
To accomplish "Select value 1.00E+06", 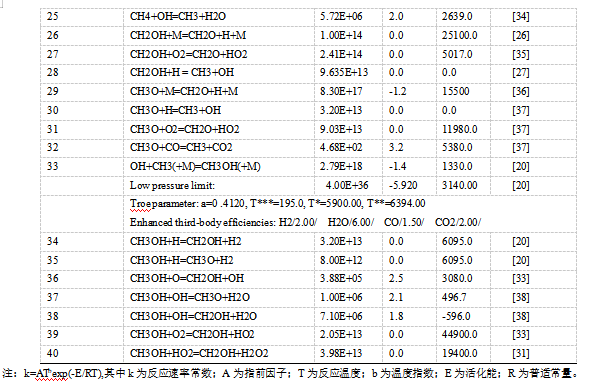I will click(x=341, y=297).
